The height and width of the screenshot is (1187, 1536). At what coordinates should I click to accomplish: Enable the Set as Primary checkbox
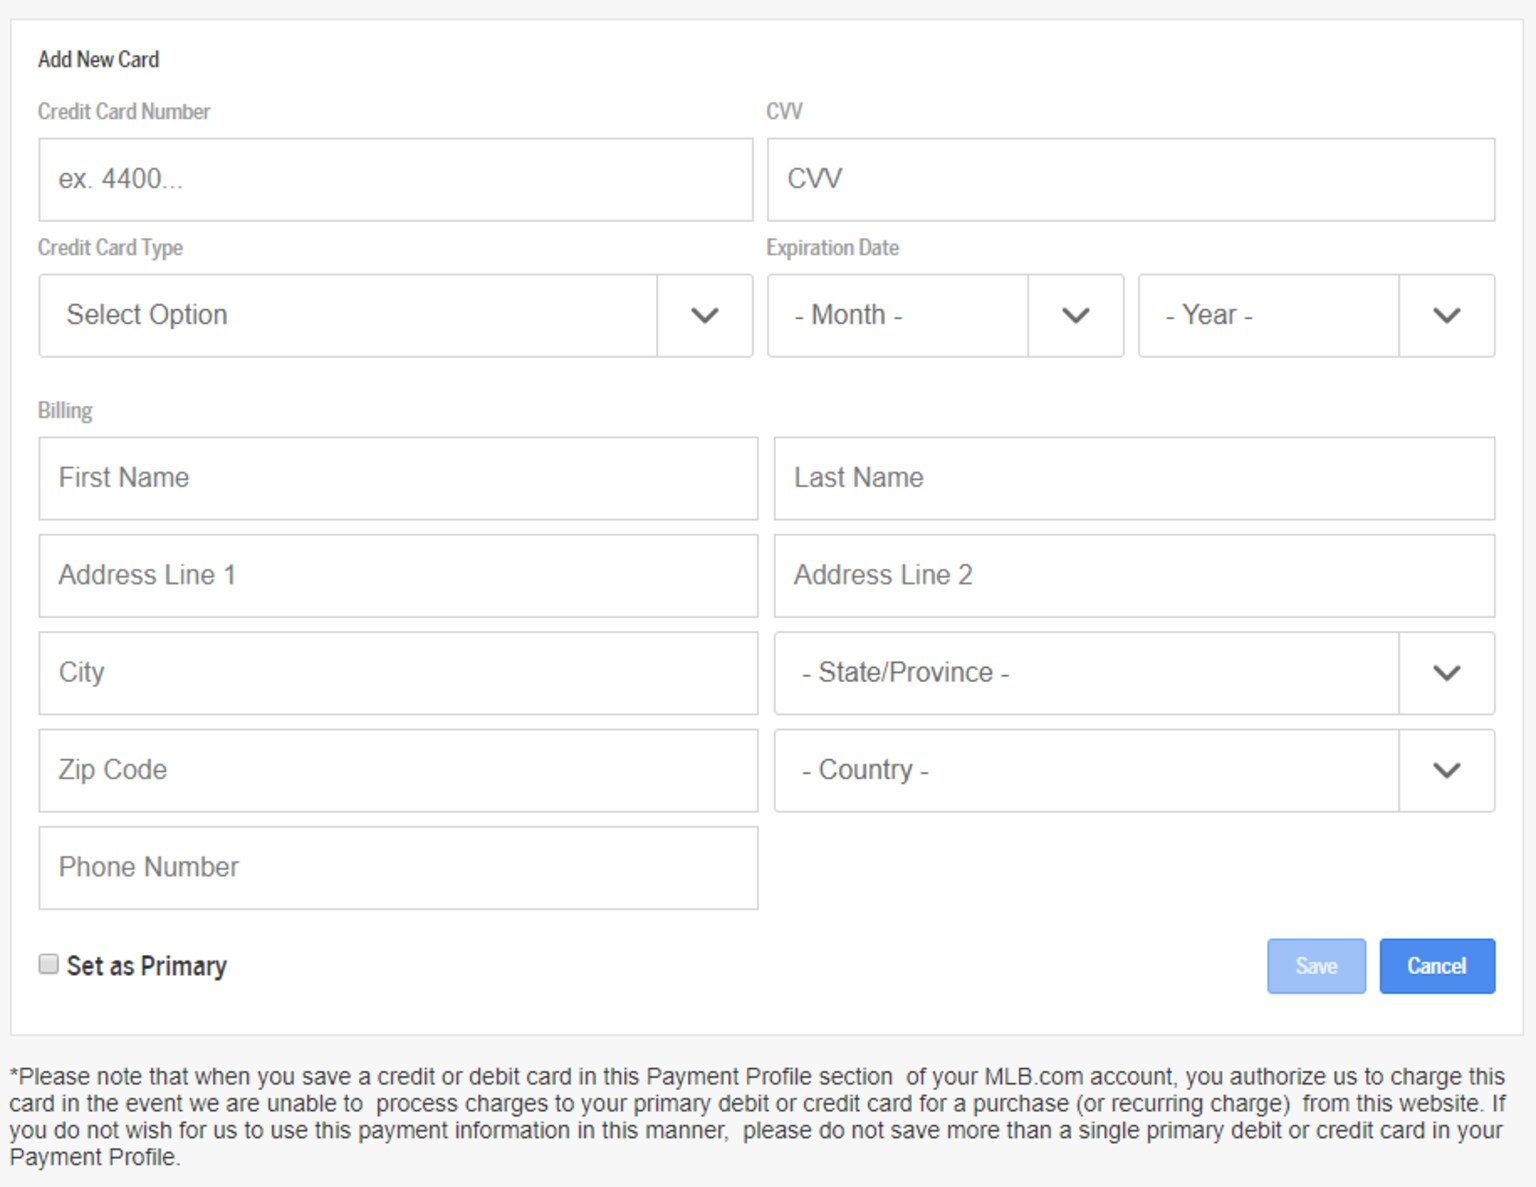[47, 964]
